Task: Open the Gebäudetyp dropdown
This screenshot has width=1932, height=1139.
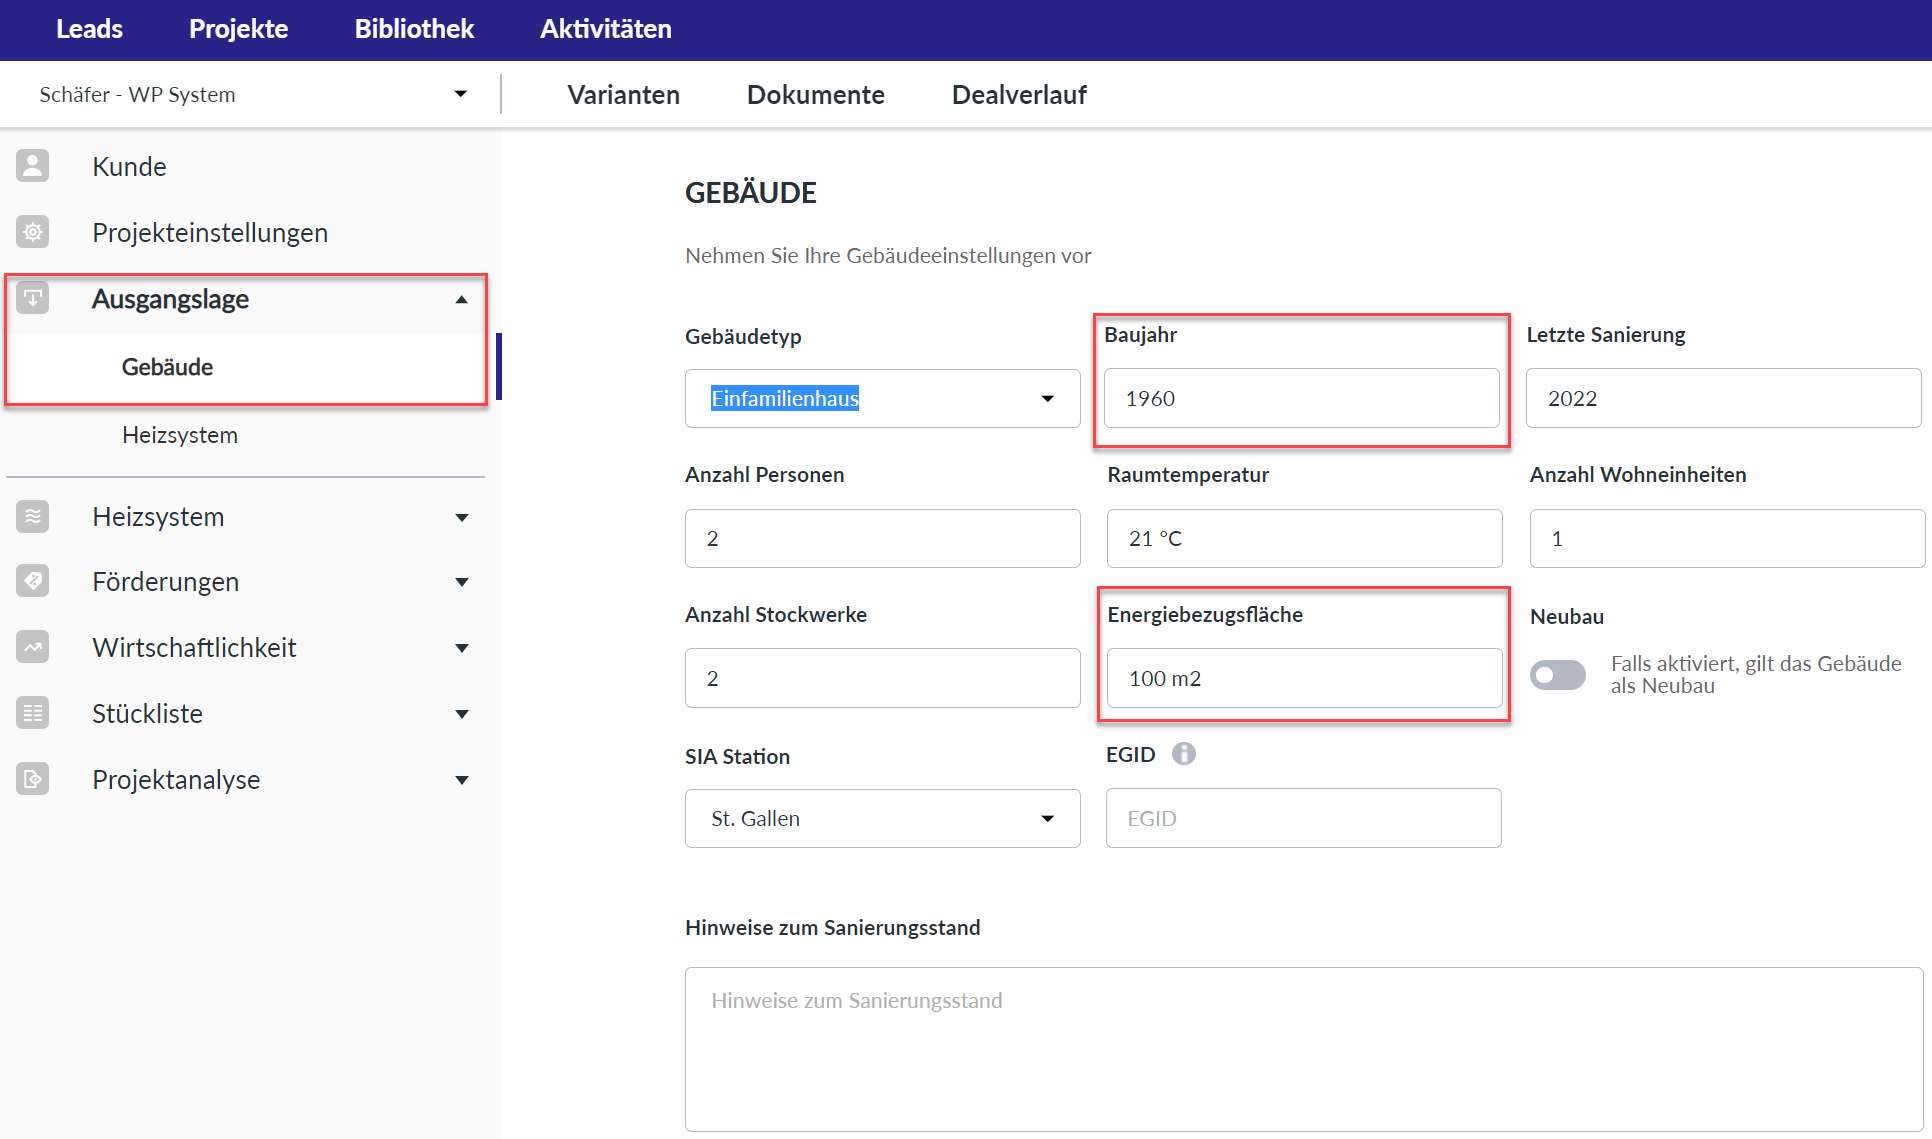Action: 1047,398
